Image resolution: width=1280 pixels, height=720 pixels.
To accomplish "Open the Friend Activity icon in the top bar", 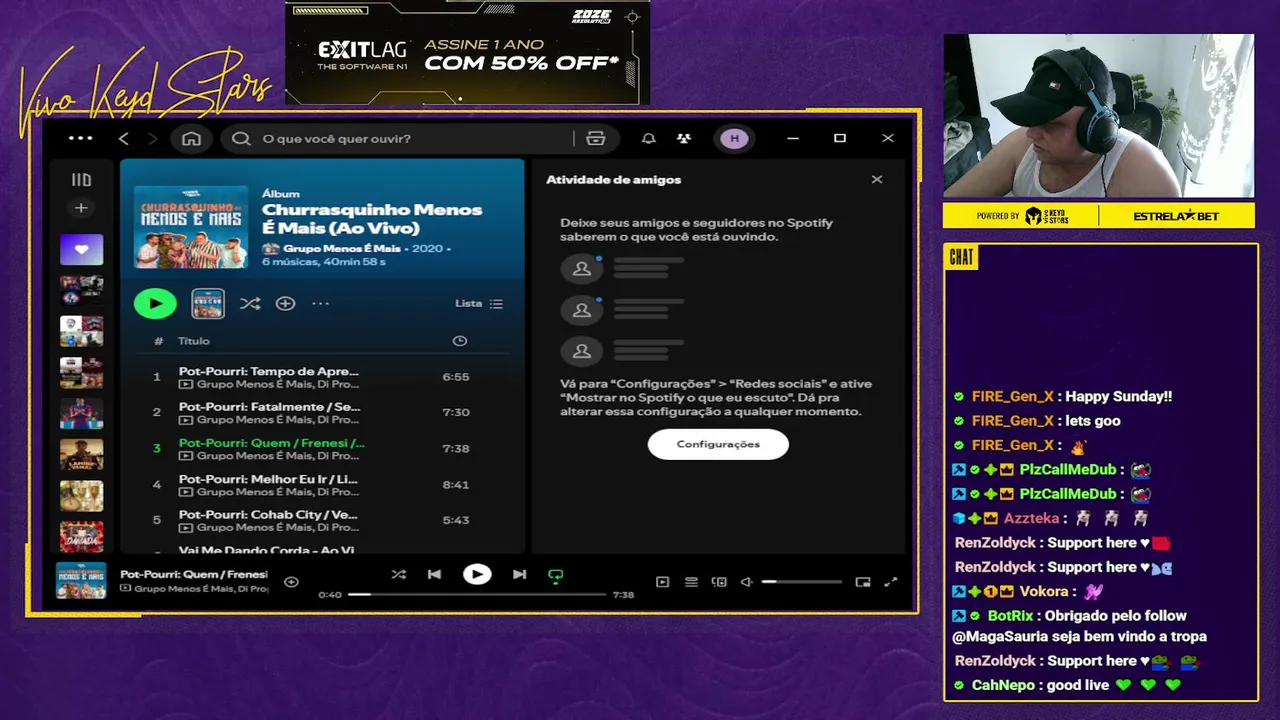I will click(x=684, y=138).
